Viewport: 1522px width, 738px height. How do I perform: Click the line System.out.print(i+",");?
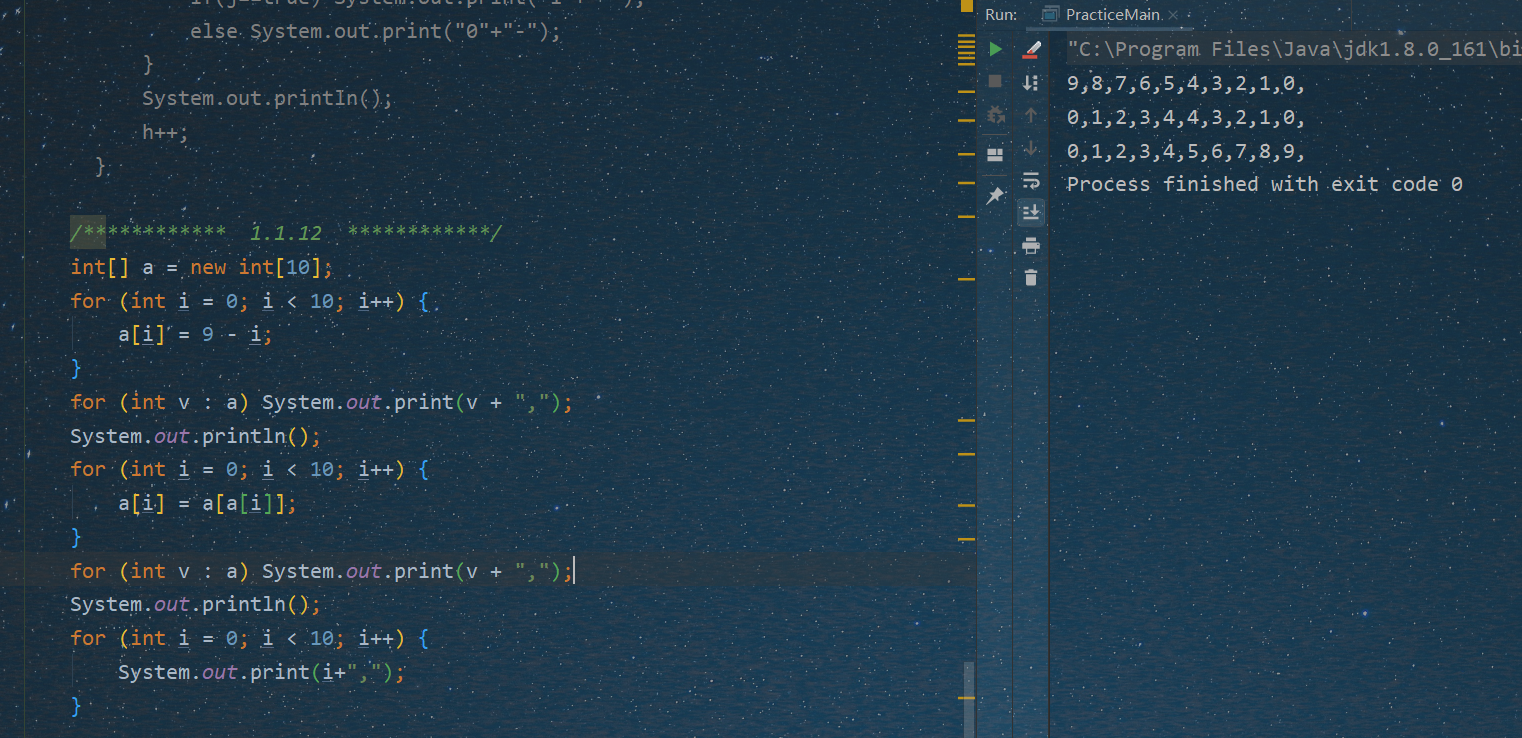coord(262,672)
